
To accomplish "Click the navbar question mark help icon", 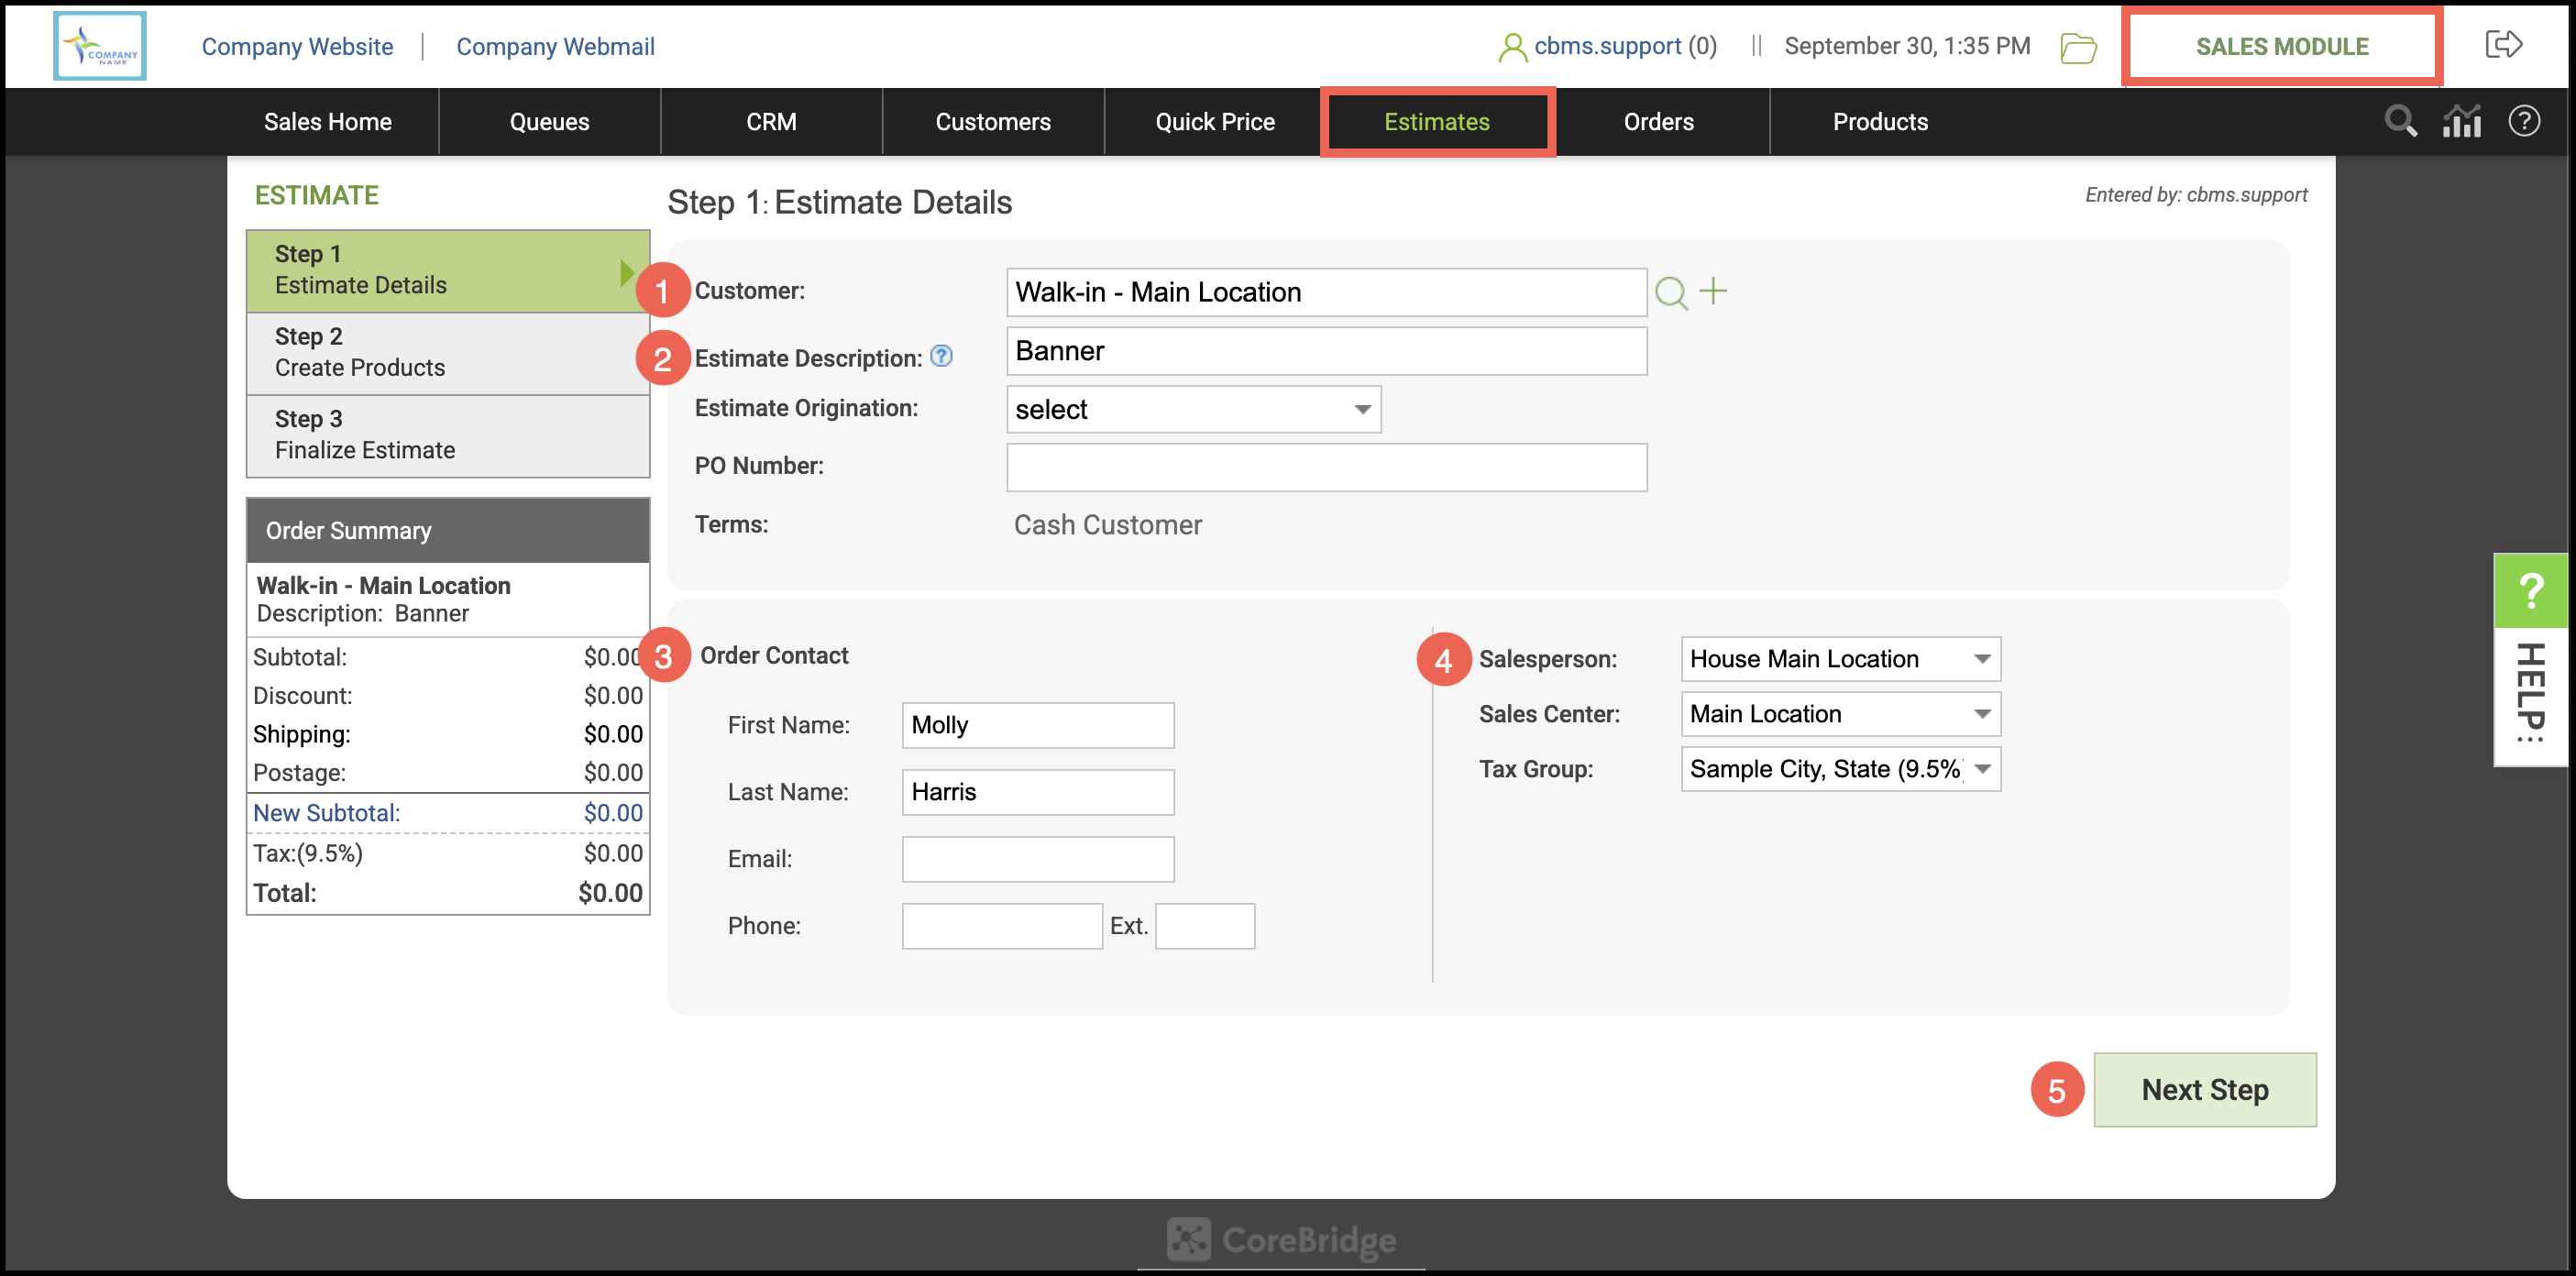I will [x=2523, y=122].
